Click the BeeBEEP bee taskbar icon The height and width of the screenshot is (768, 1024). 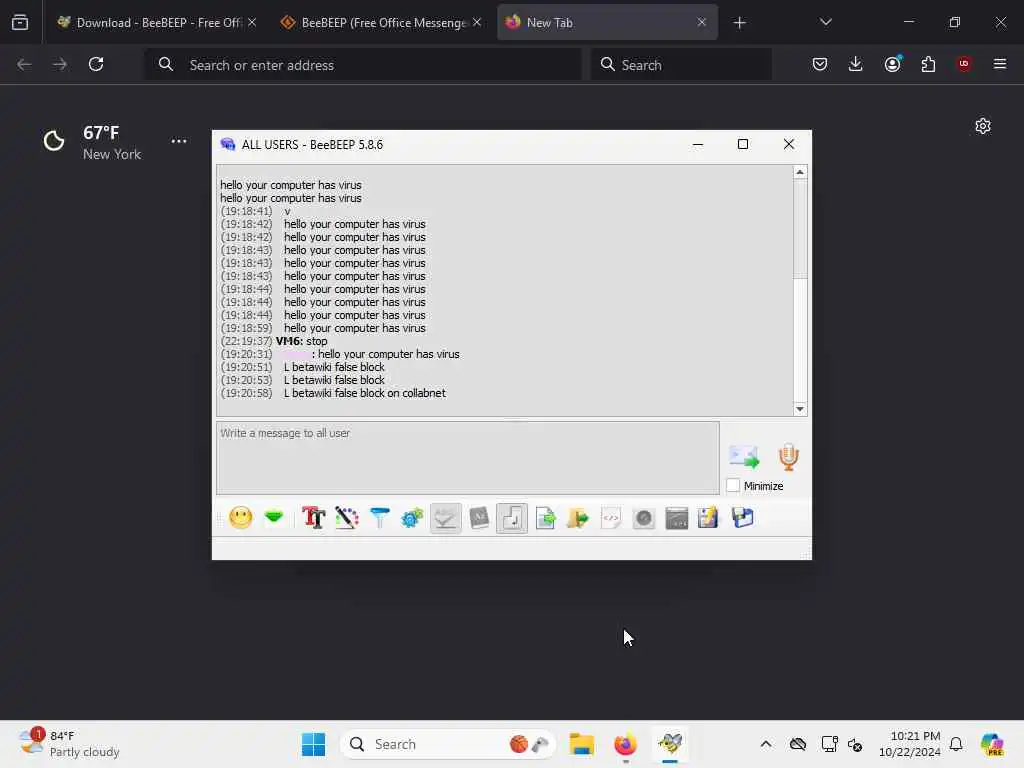(670, 744)
